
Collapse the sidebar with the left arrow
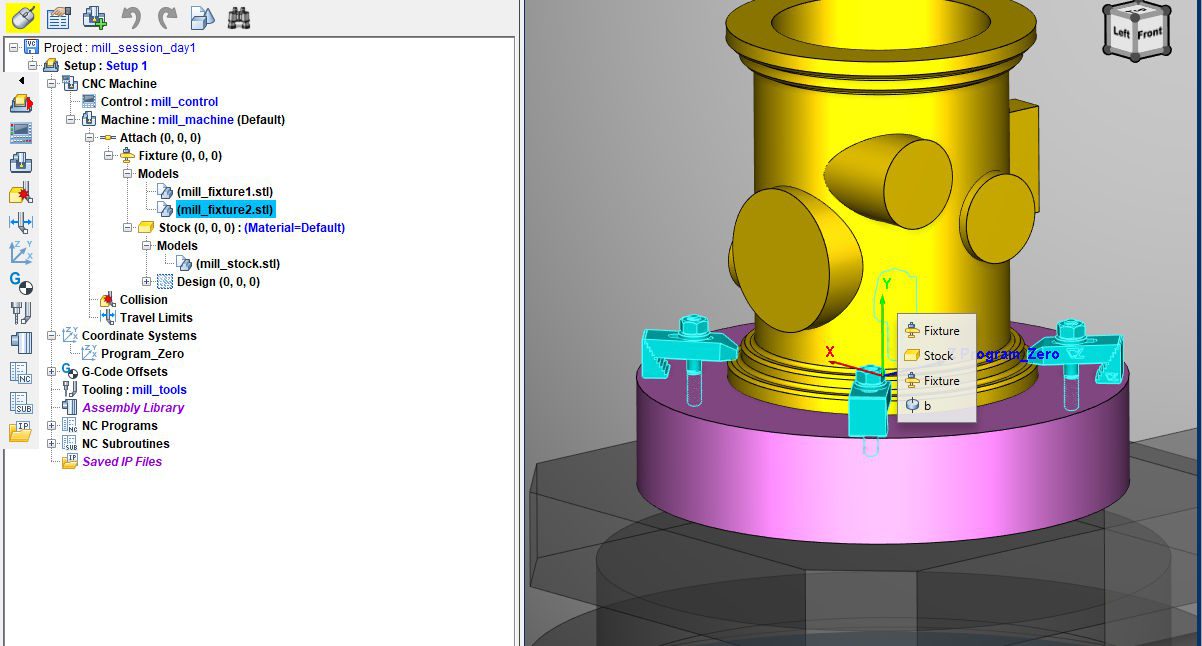coord(21,81)
